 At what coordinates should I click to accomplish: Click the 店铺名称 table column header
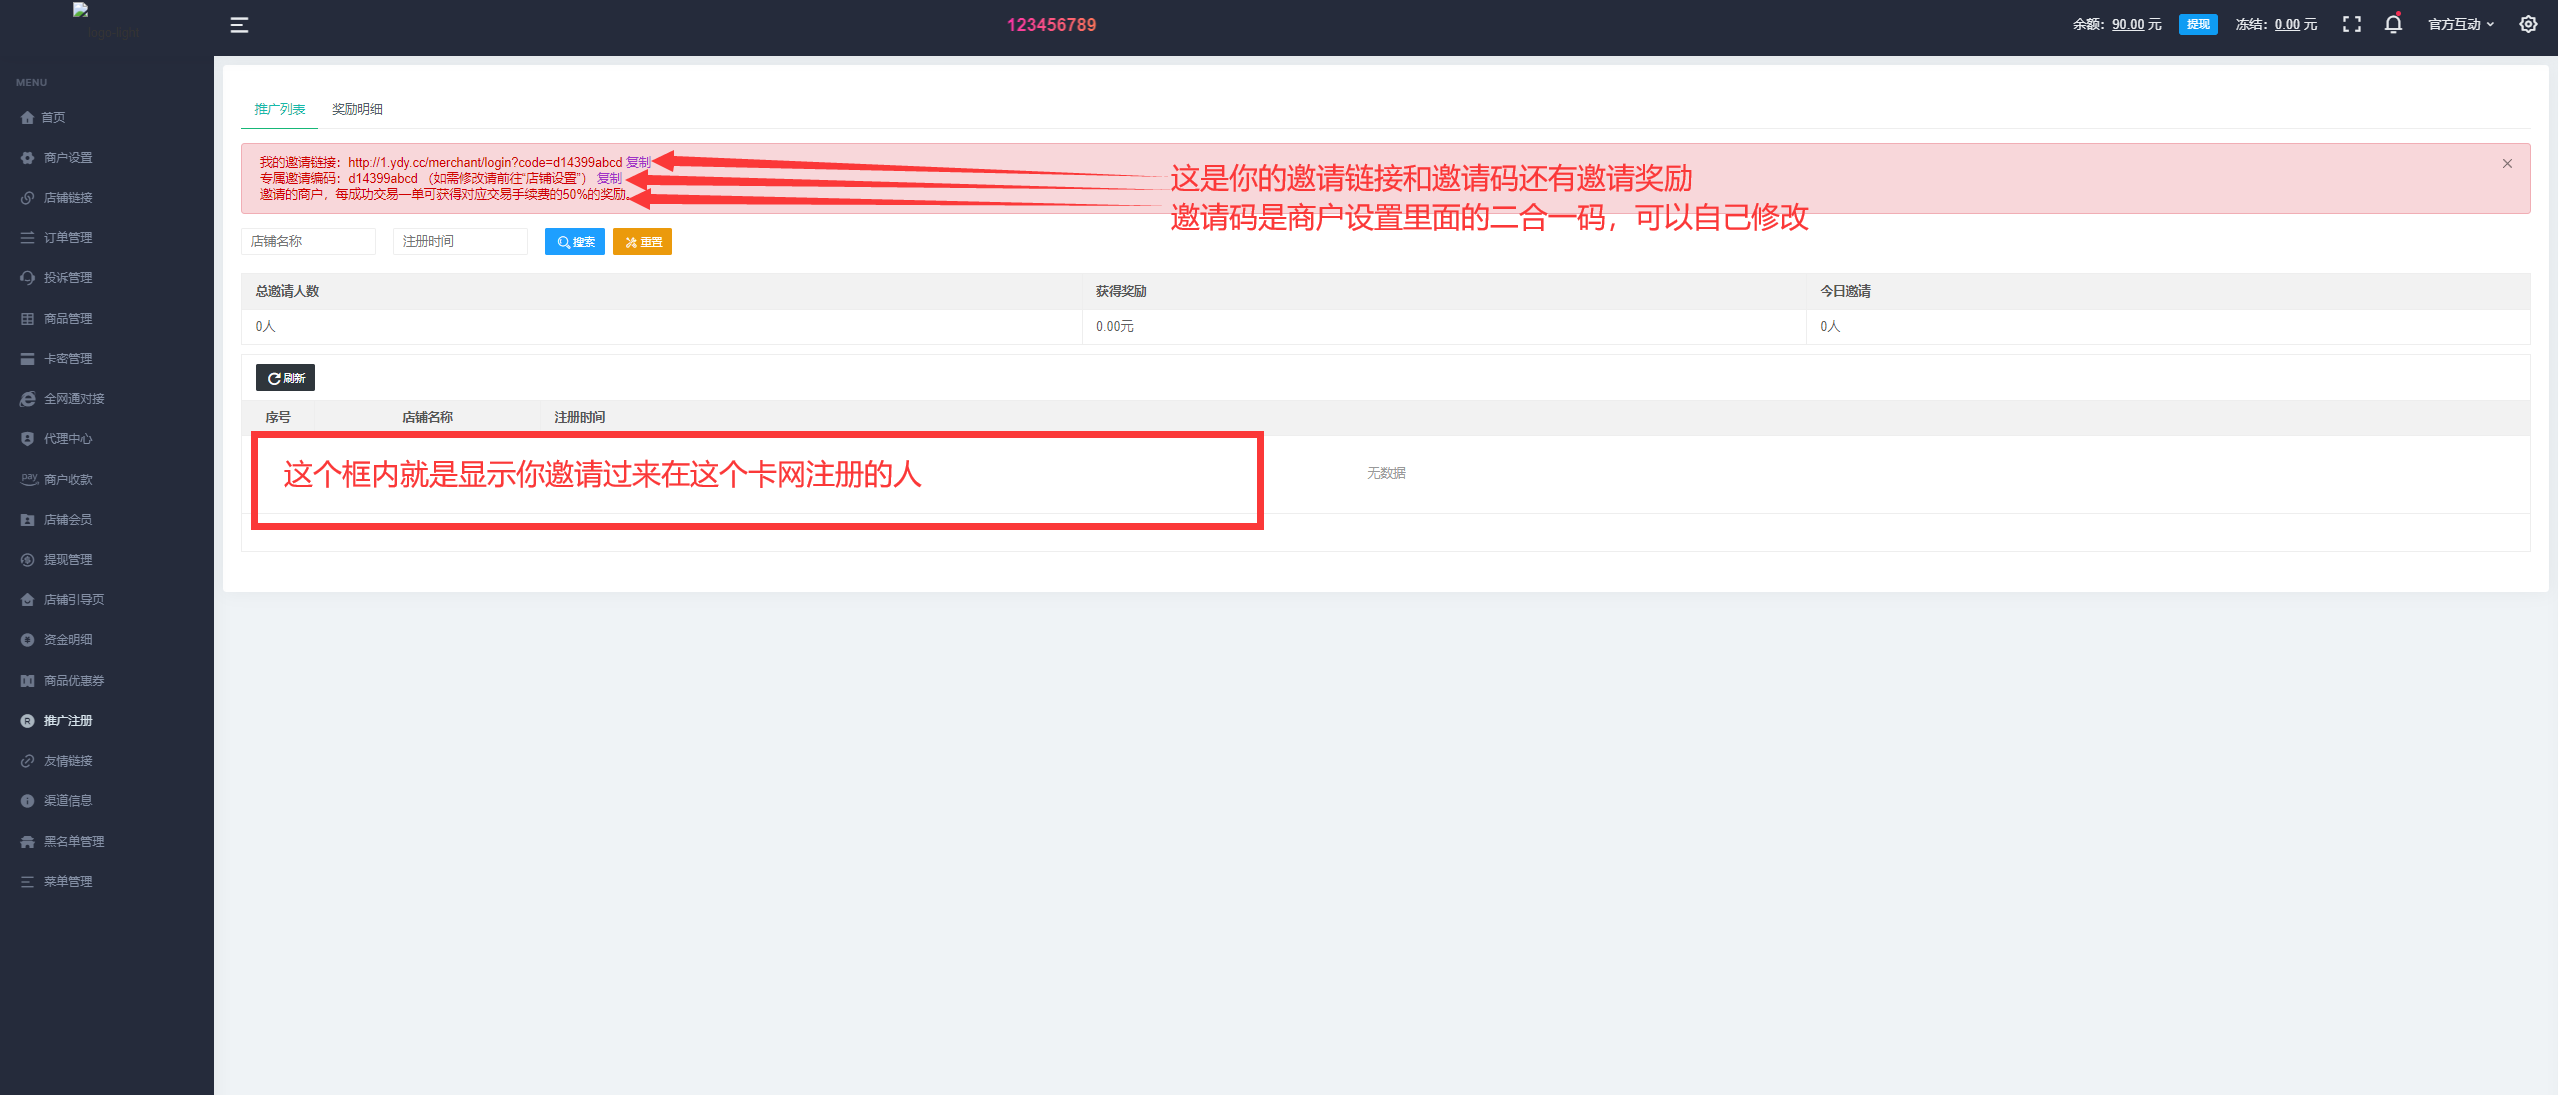point(428,417)
